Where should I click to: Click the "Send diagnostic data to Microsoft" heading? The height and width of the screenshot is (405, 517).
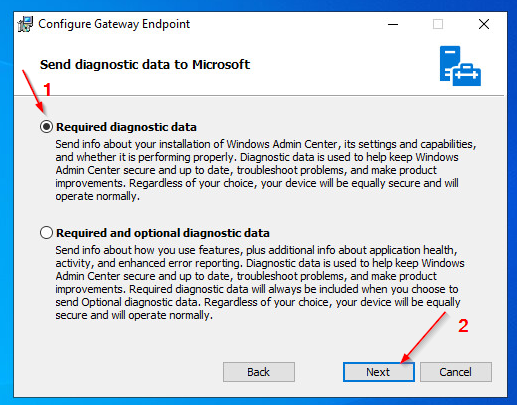click(145, 64)
